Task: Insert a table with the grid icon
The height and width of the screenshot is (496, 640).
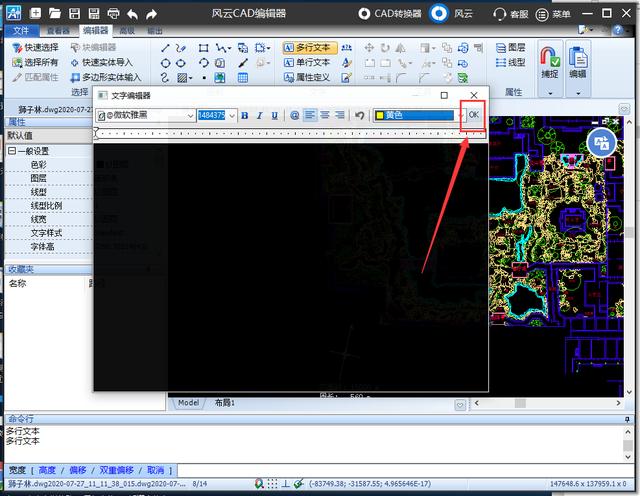Action: (x=243, y=78)
